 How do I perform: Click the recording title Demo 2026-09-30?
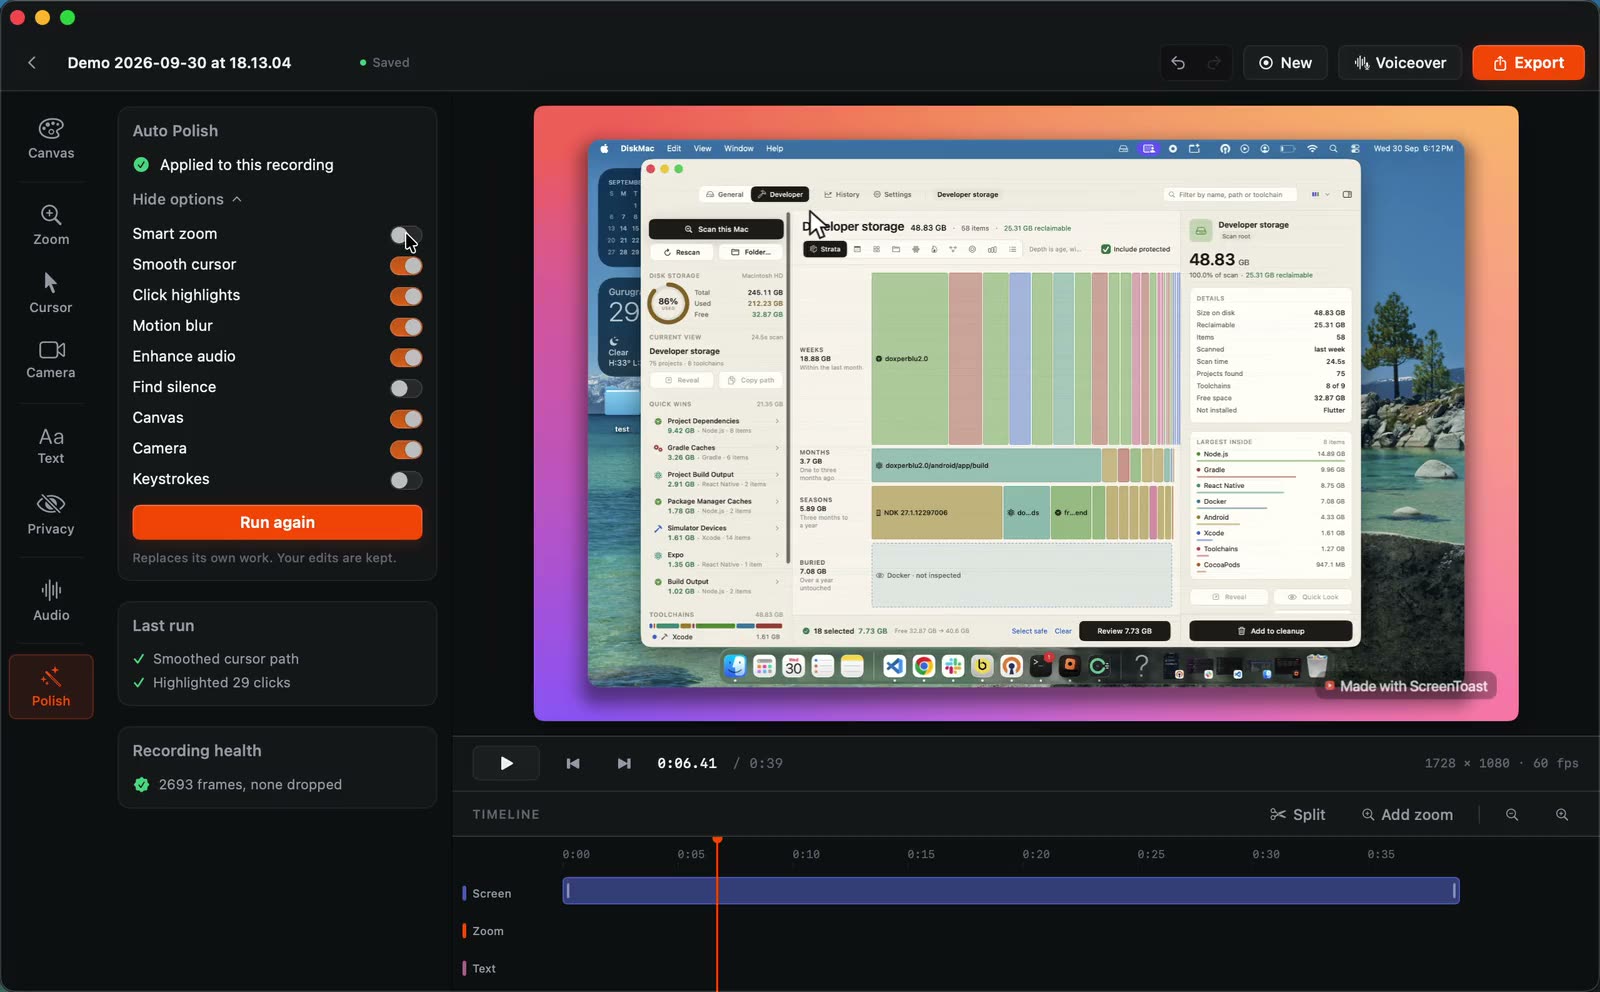pos(179,62)
